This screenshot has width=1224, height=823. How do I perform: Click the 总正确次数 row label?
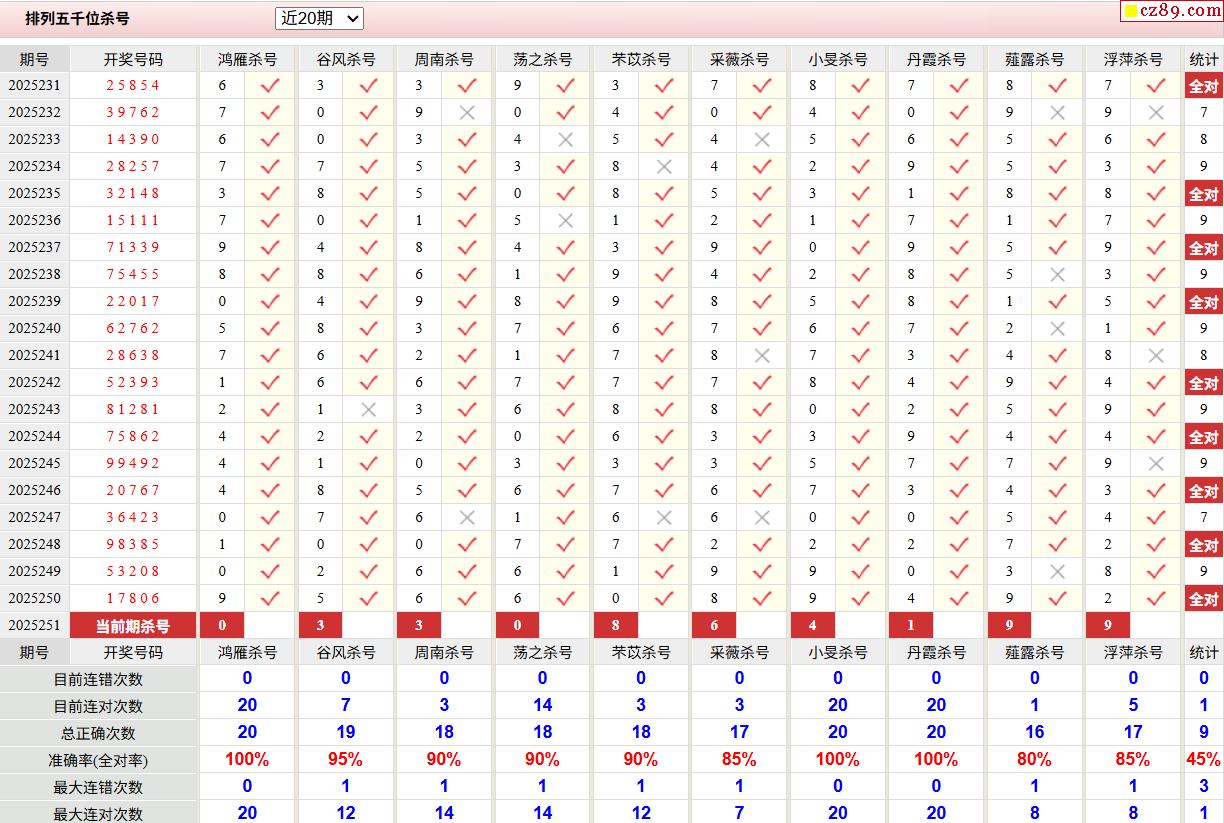coord(98,733)
